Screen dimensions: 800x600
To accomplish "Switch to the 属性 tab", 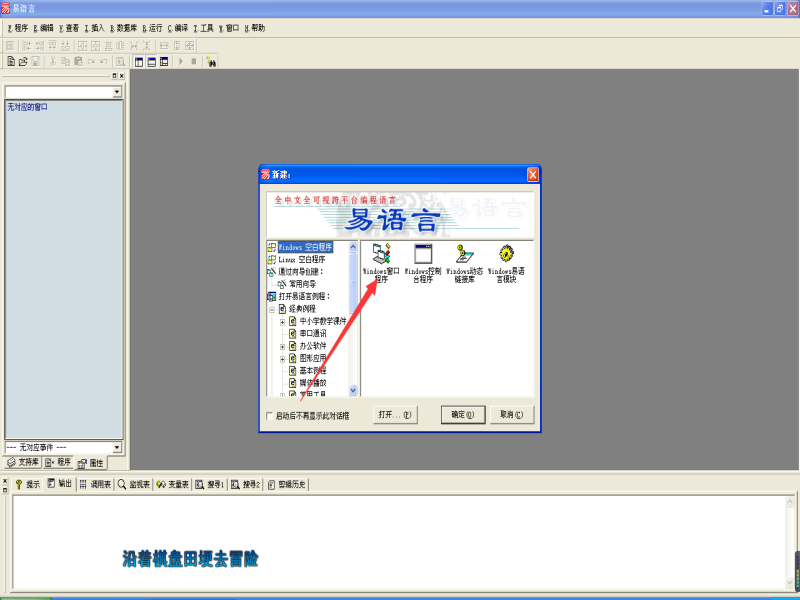I will coord(91,463).
